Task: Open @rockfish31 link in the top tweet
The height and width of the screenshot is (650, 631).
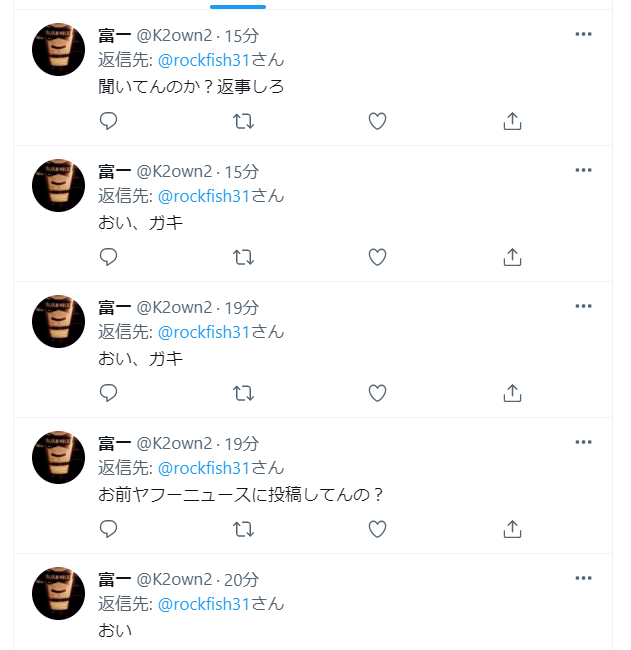Action: click(x=204, y=60)
